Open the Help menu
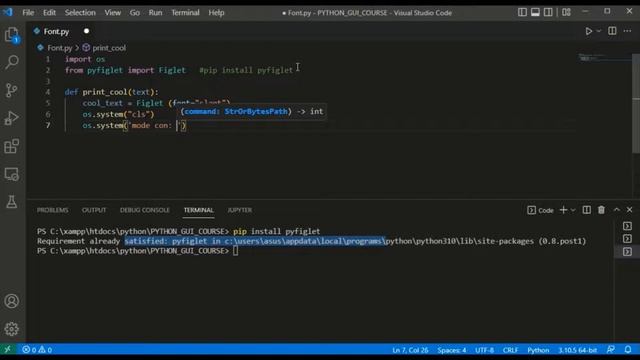Viewport: 640px width, 360px height. tap(216, 13)
